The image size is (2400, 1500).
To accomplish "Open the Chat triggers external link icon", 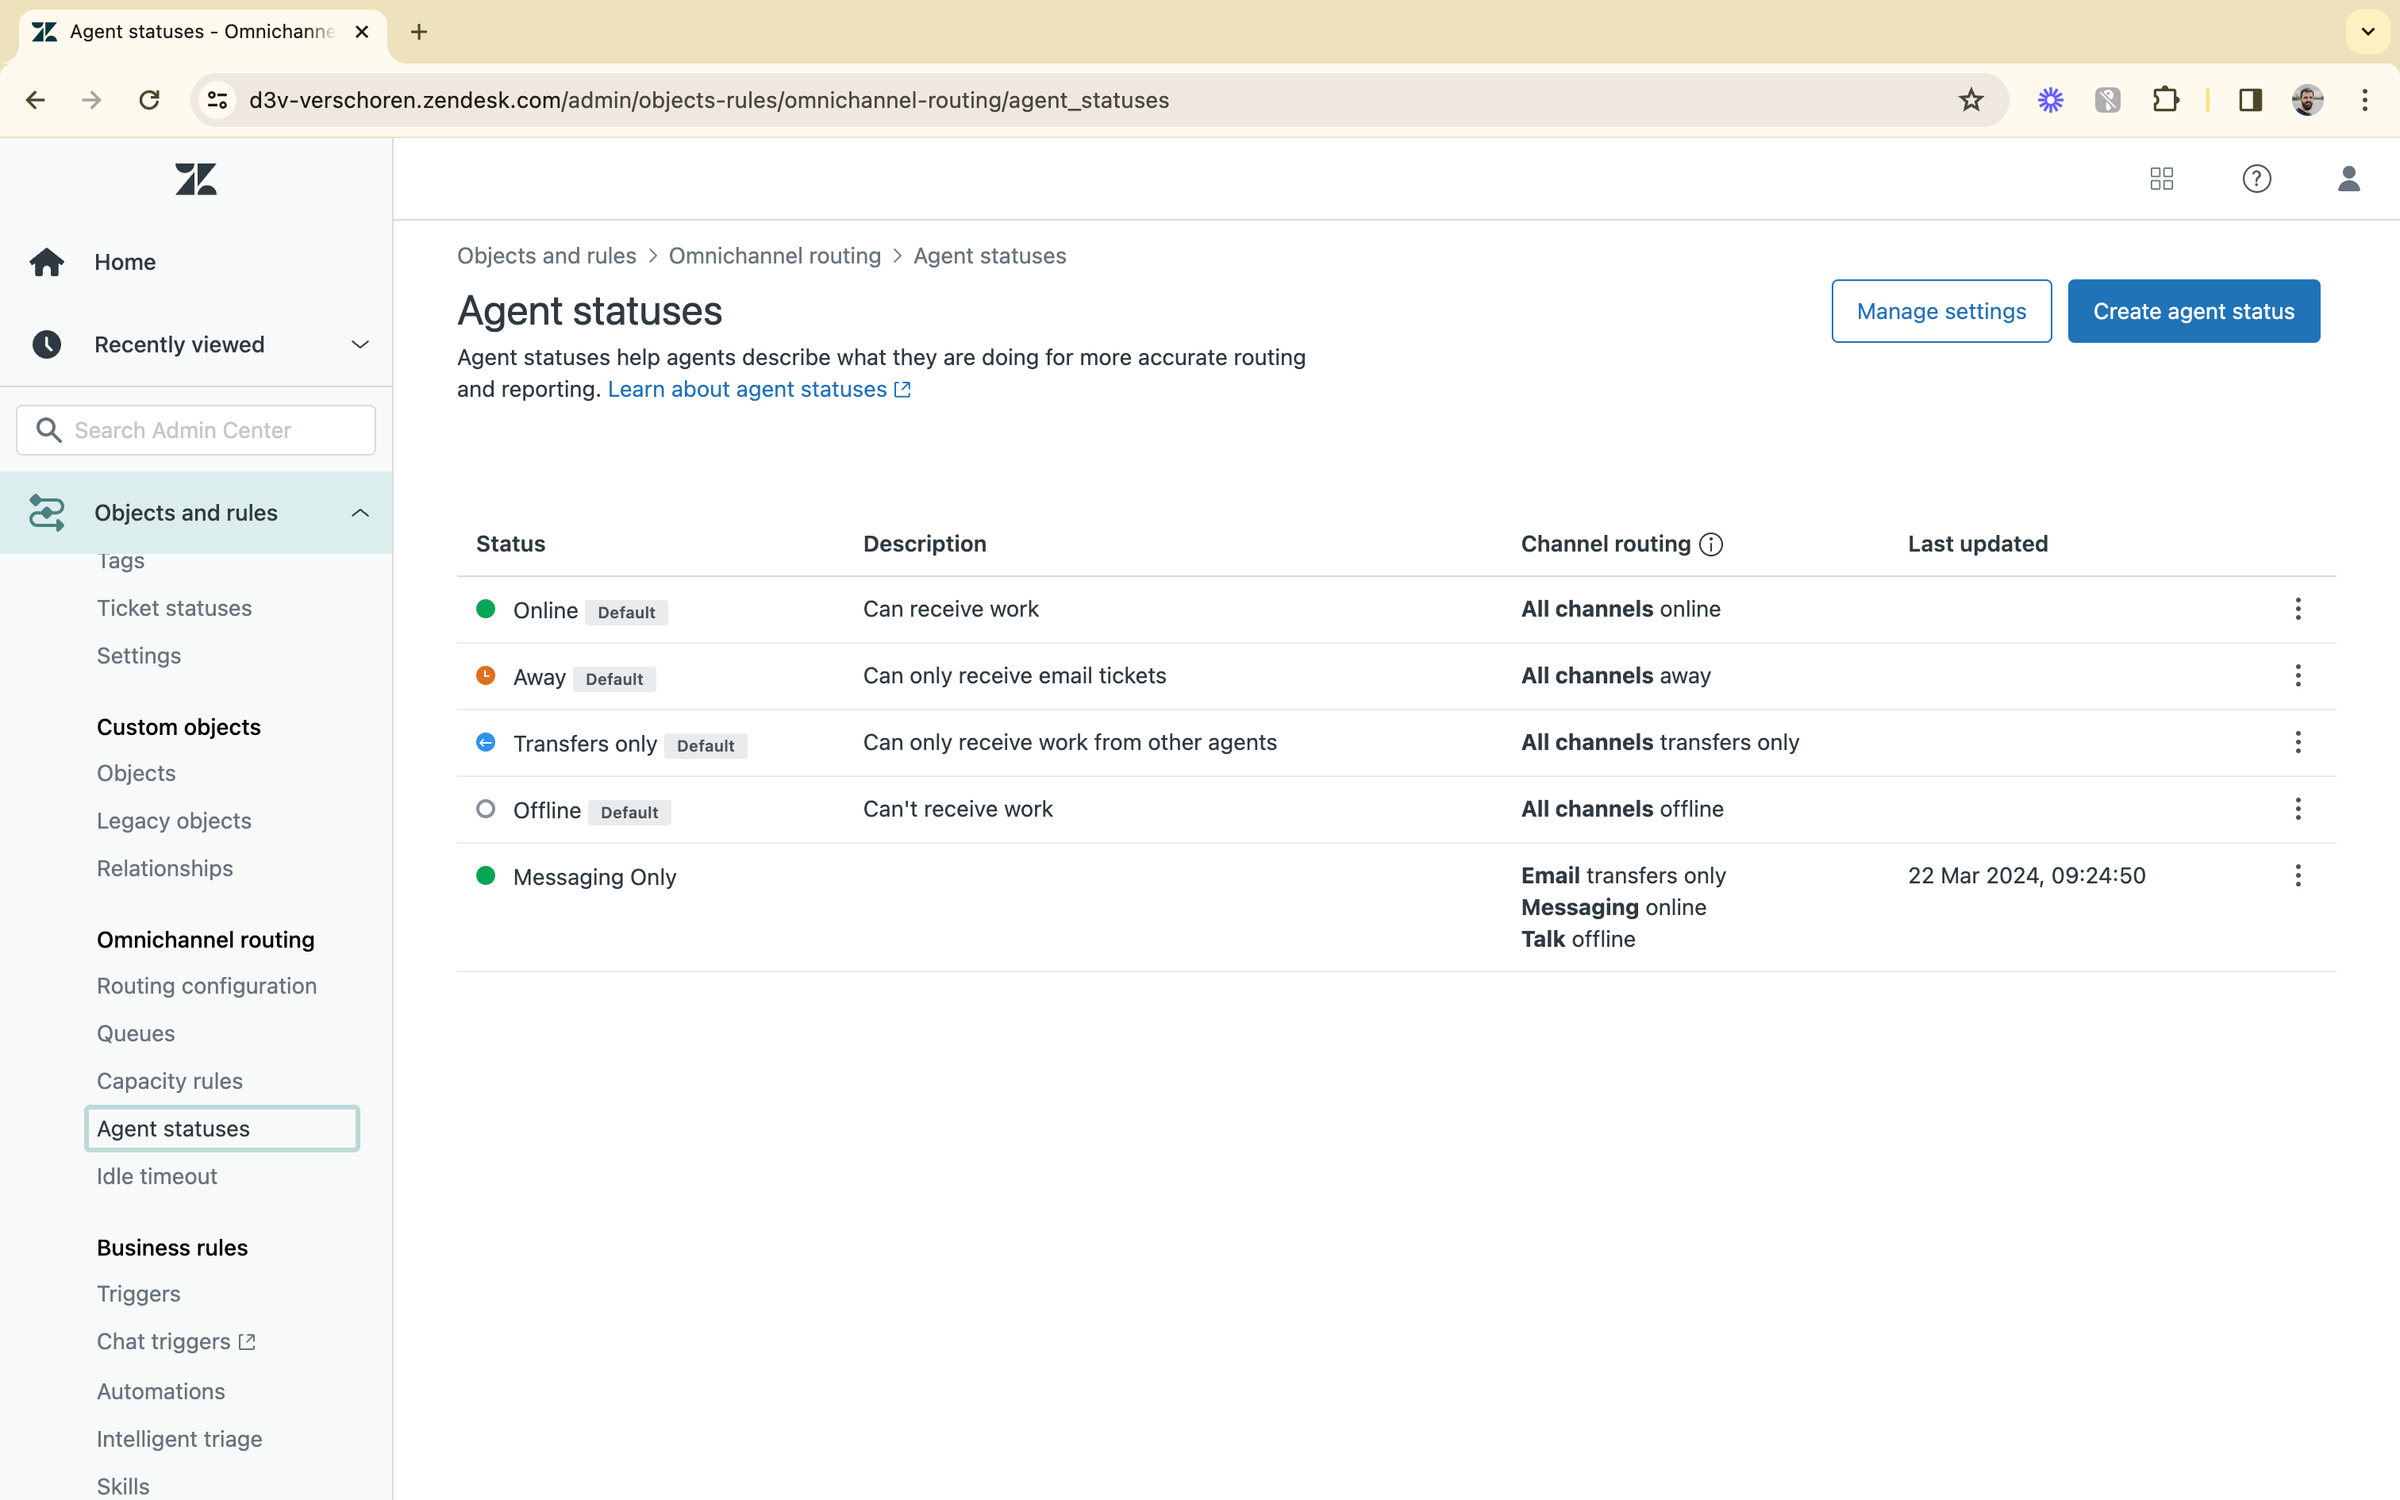I will pyautogui.click(x=244, y=1341).
